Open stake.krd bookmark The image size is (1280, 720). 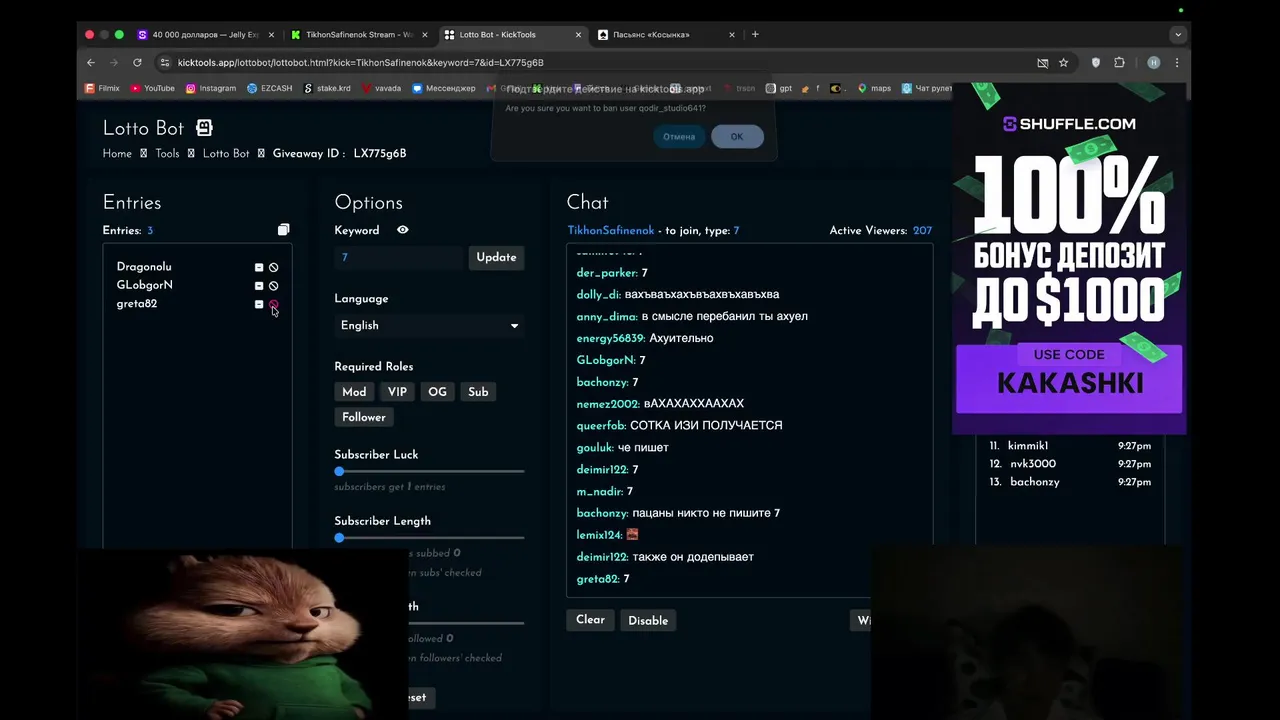327,88
